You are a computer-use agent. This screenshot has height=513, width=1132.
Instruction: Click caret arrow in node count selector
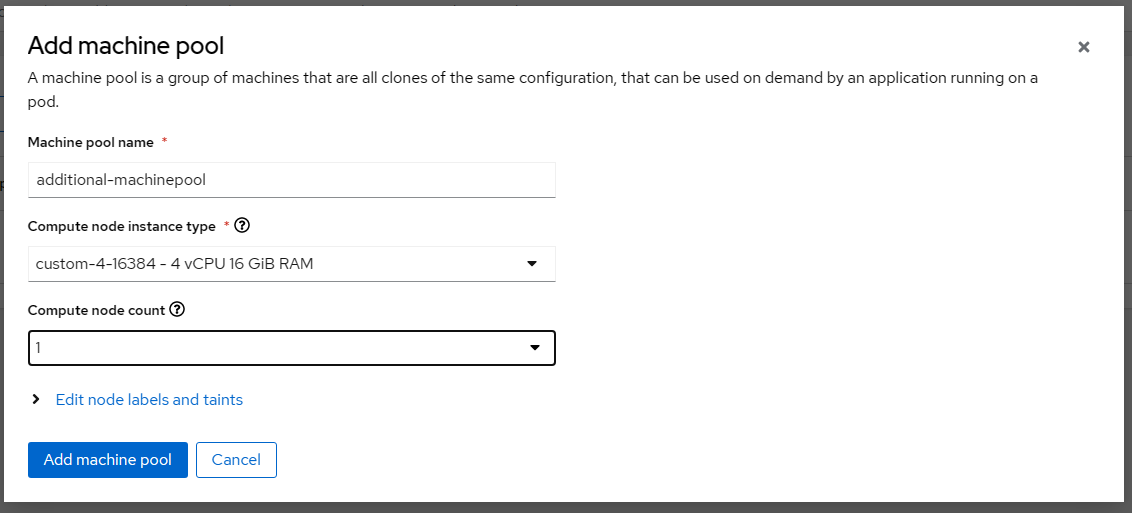tap(534, 348)
